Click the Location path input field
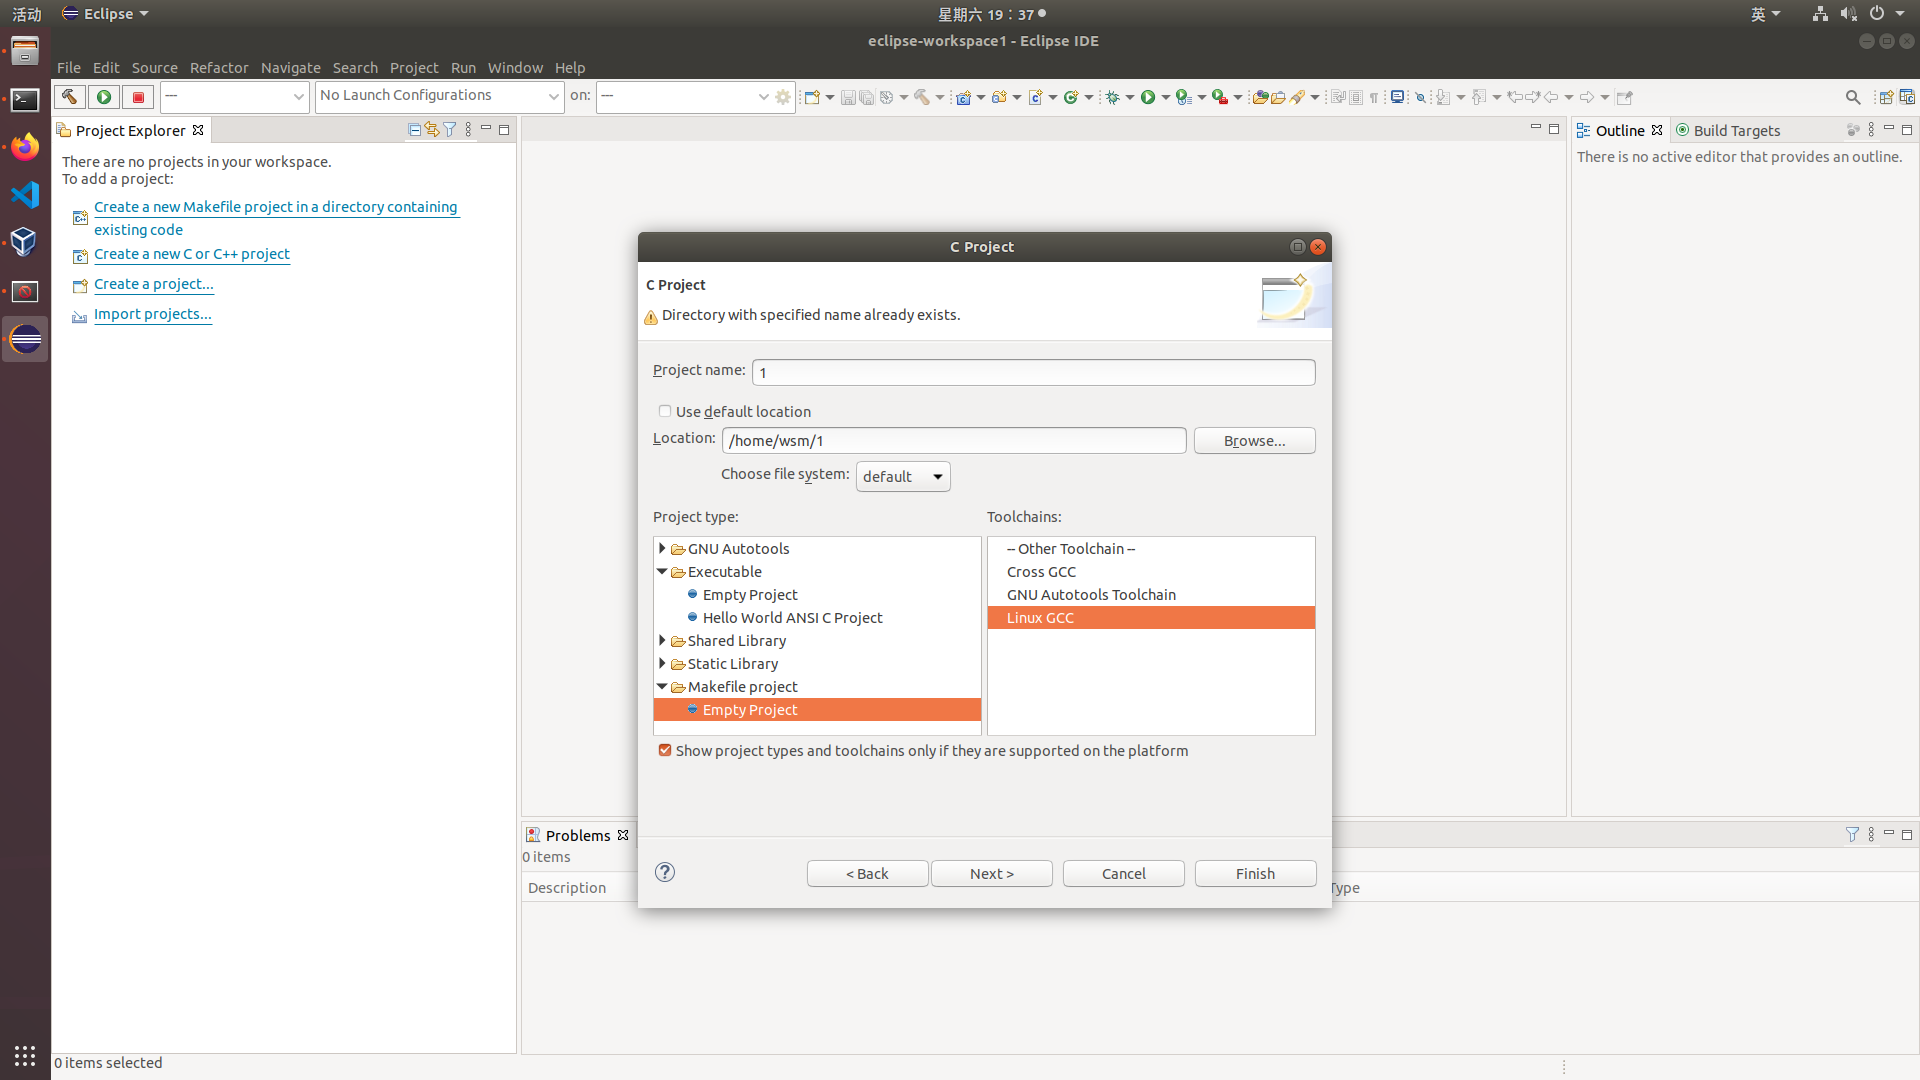This screenshot has height=1080, width=1920. (954, 440)
